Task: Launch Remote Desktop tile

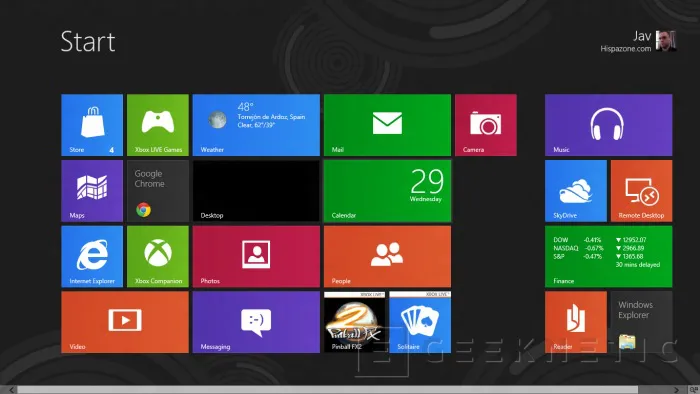Action: pos(642,191)
